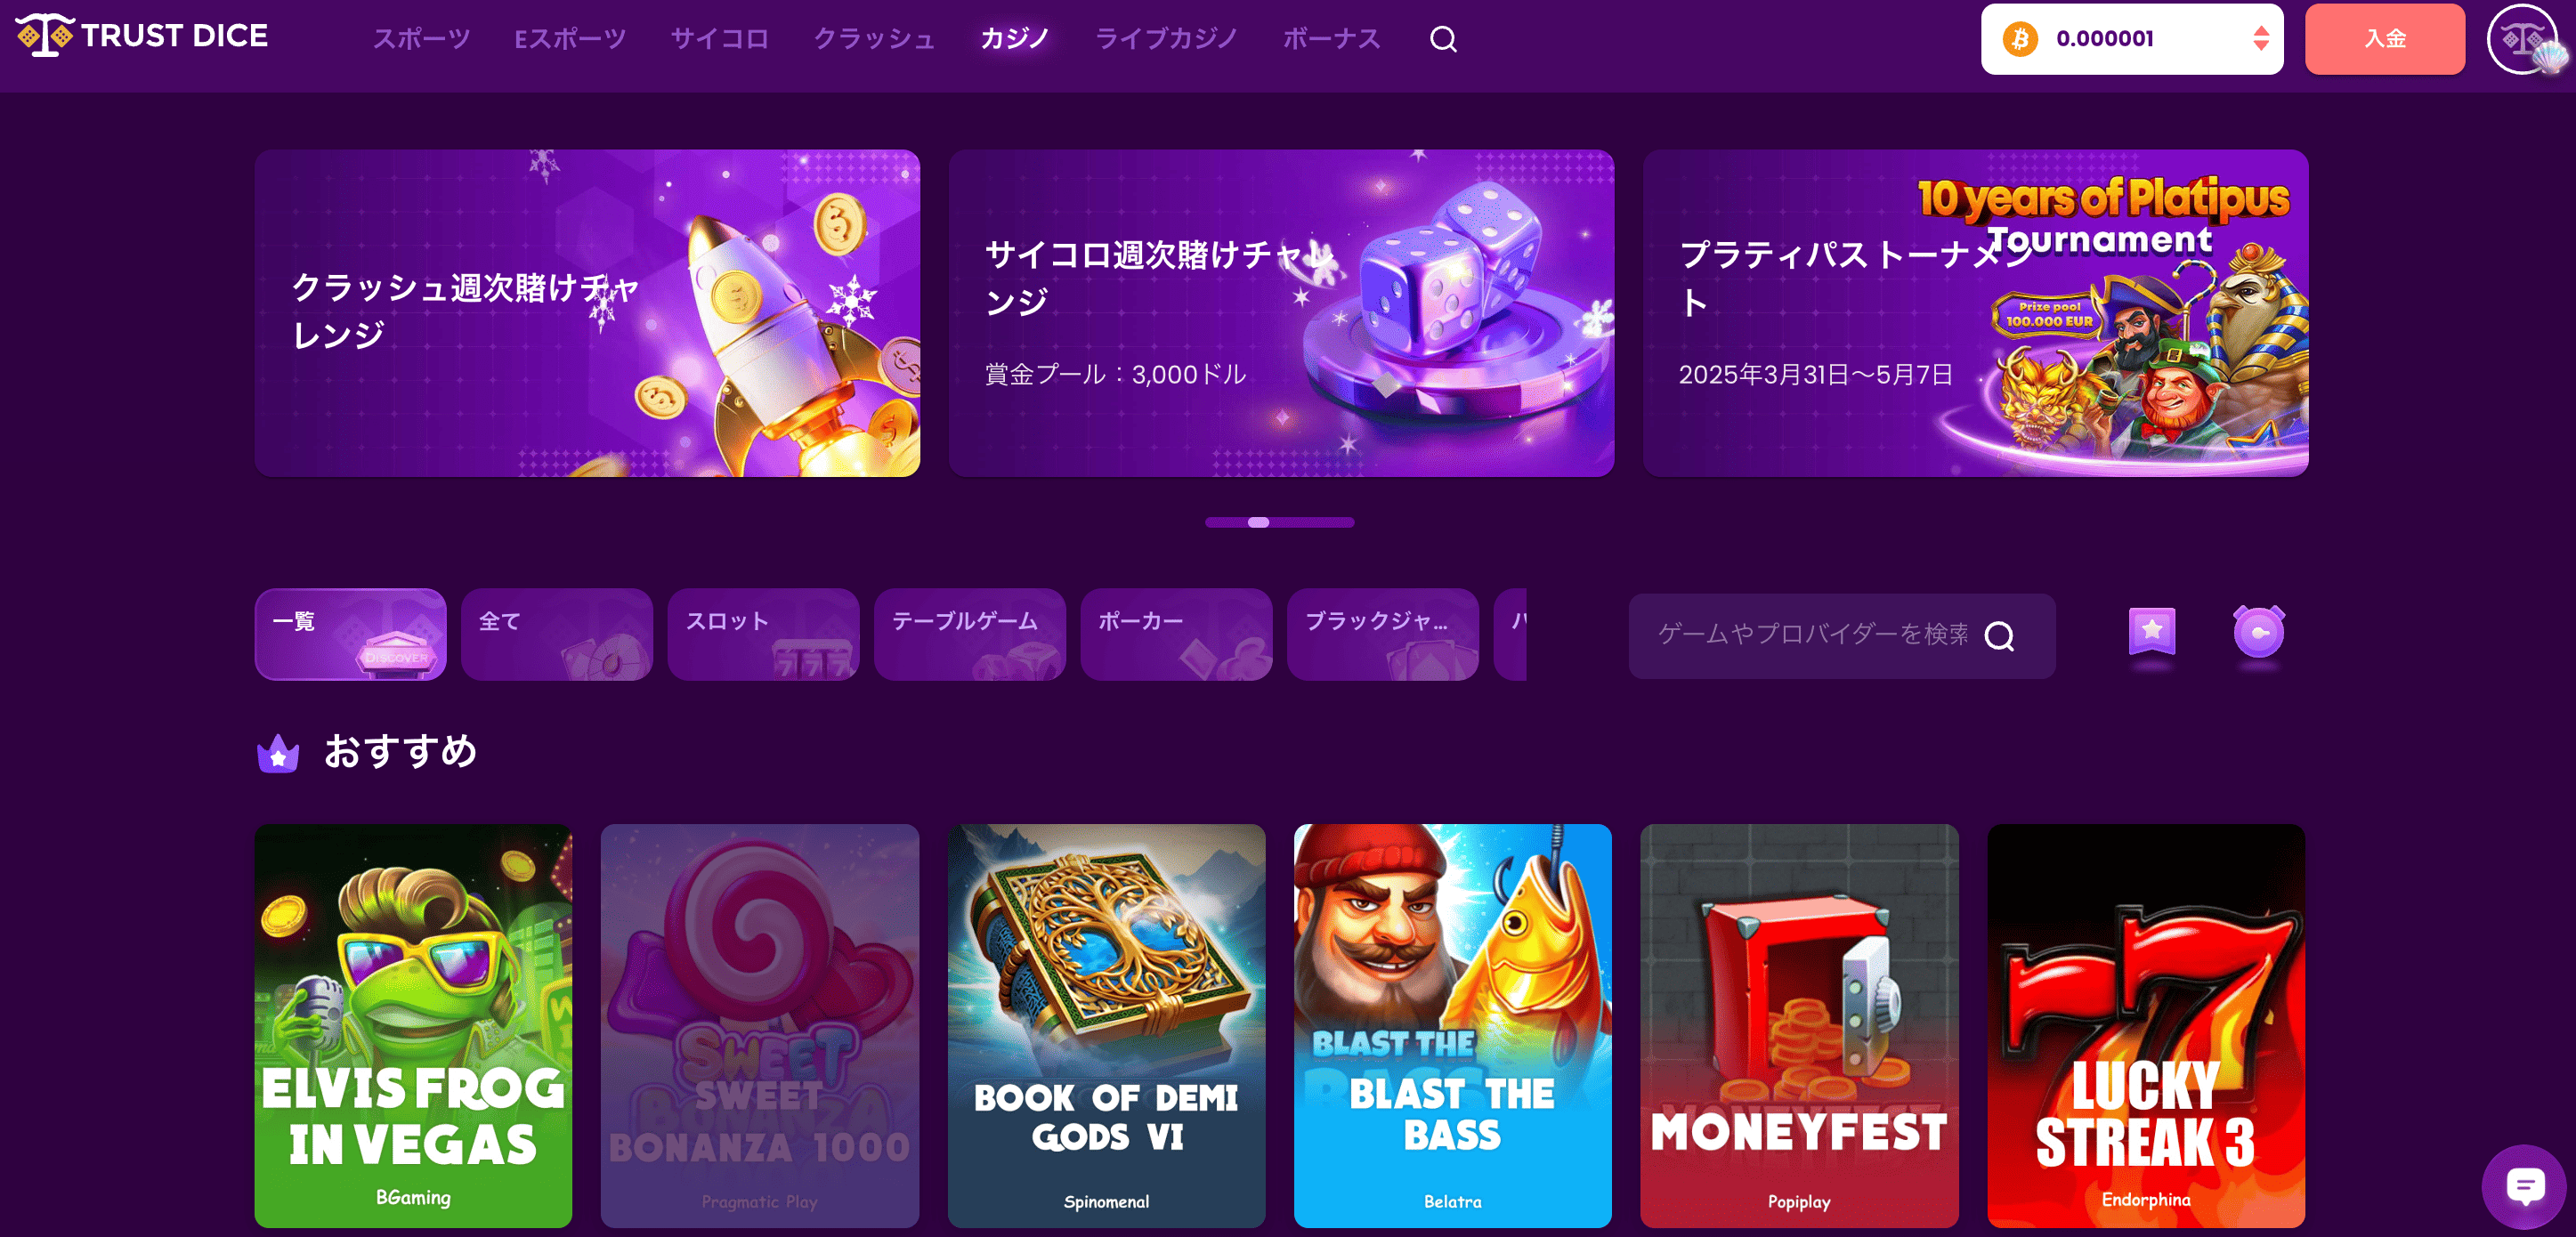Select the スロット category tab
Screen dimensions: 2576x1237
pos(763,634)
